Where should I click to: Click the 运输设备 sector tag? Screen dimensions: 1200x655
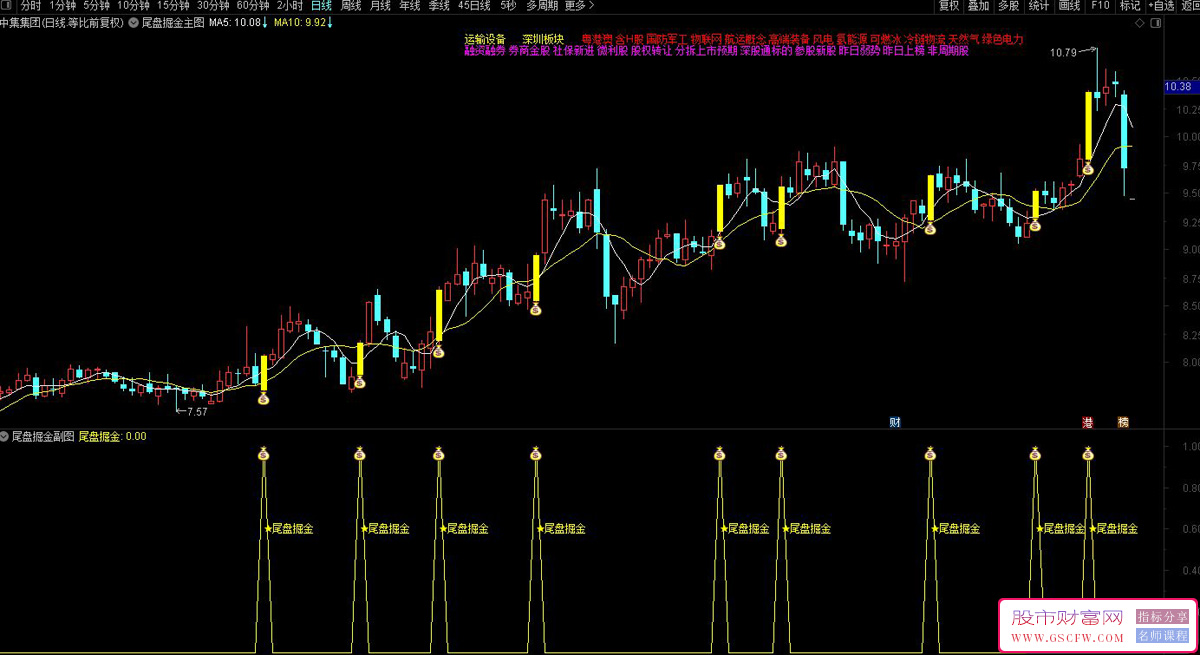485,40
